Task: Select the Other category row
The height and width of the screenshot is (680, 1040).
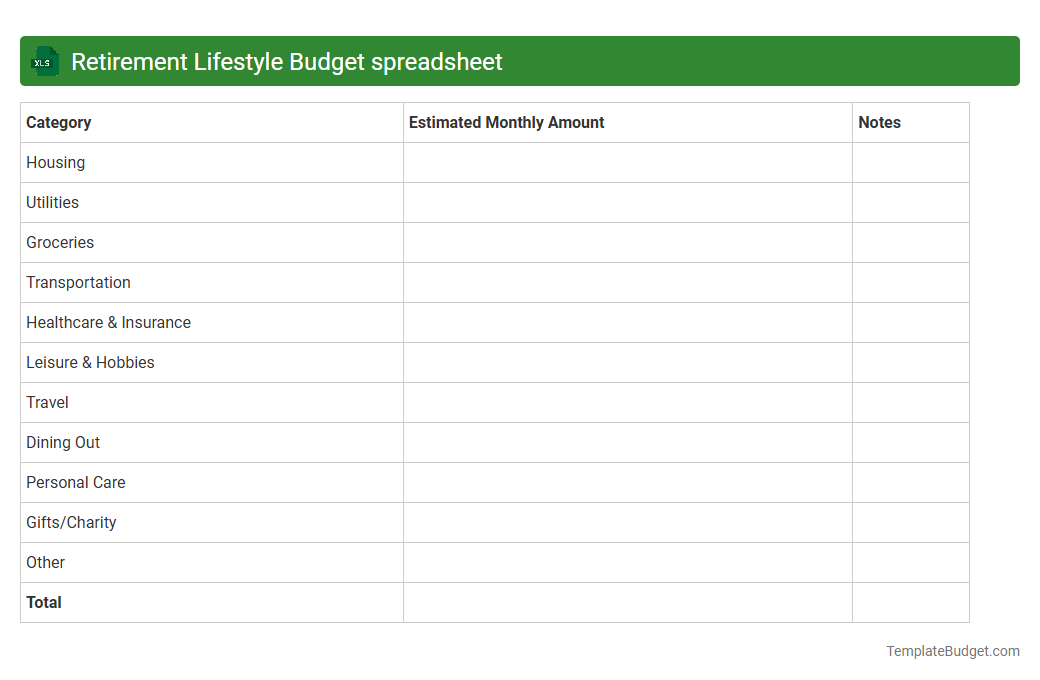Action: (45, 562)
